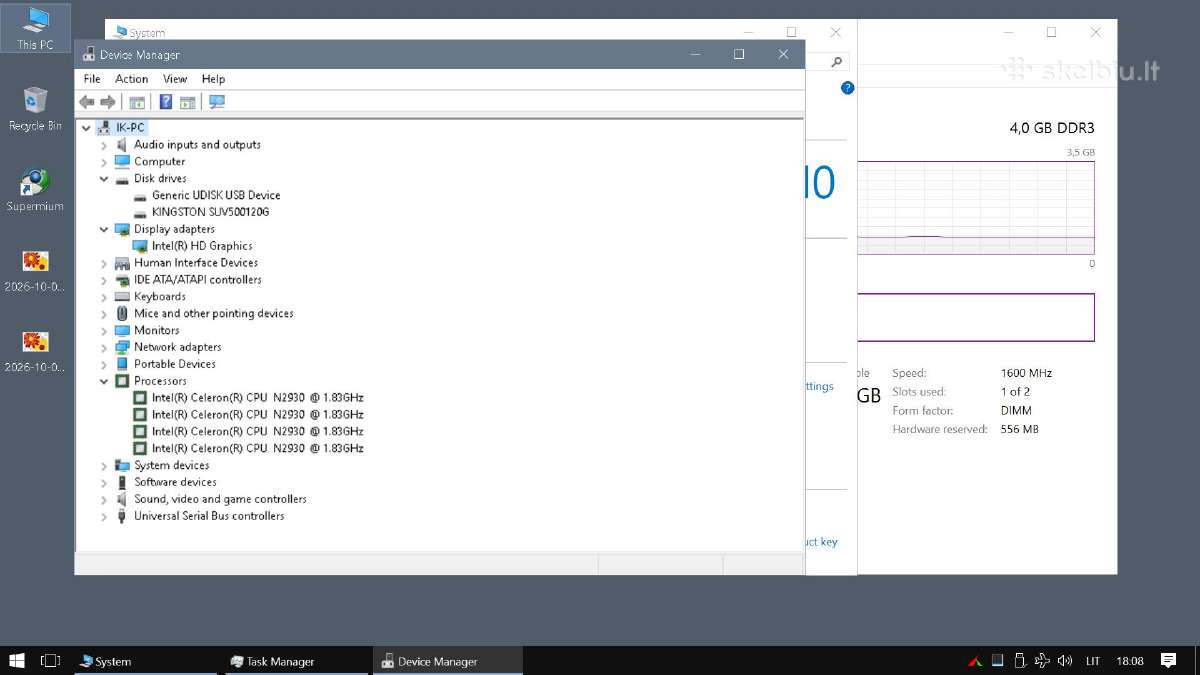Select the Network adapters category icon
Viewport: 1200px width, 675px height.
tap(122, 347)
